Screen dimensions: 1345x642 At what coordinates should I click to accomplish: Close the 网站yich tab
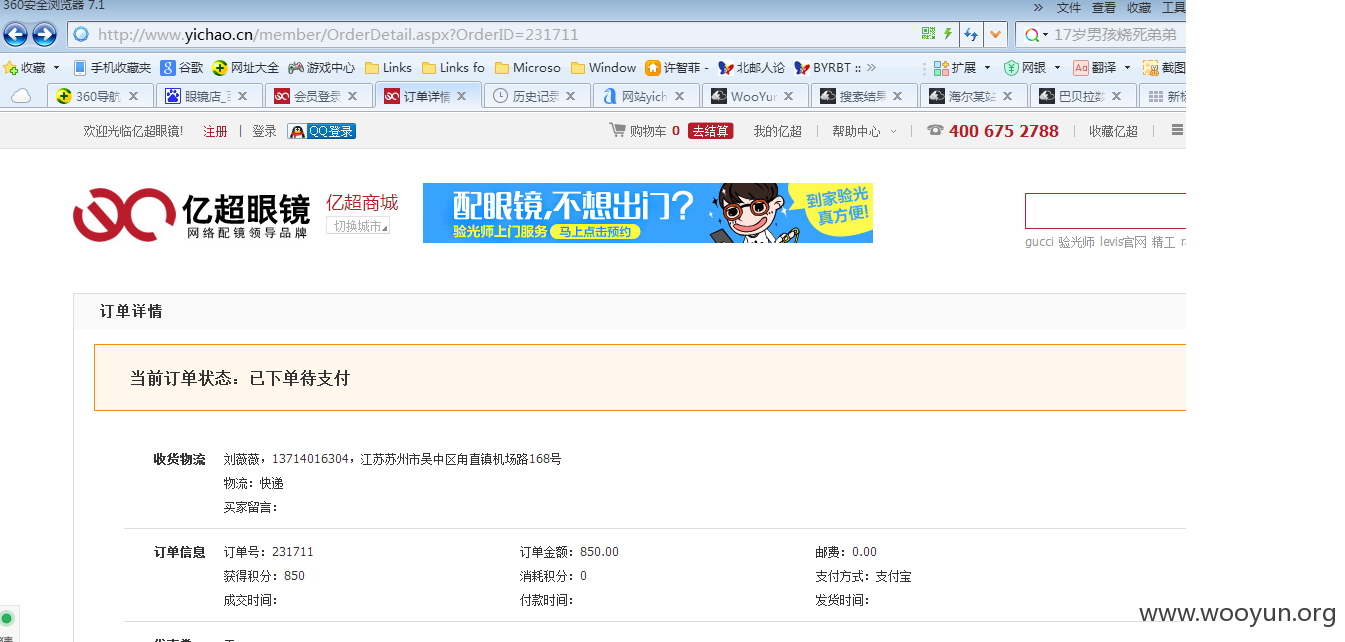tap(679, 96)
